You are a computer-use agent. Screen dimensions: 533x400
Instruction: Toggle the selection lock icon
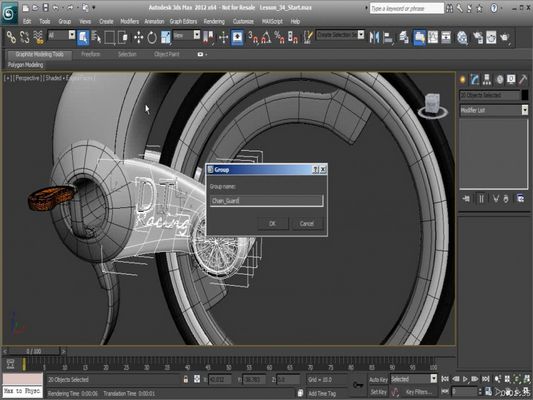click(x=186, y=379)
